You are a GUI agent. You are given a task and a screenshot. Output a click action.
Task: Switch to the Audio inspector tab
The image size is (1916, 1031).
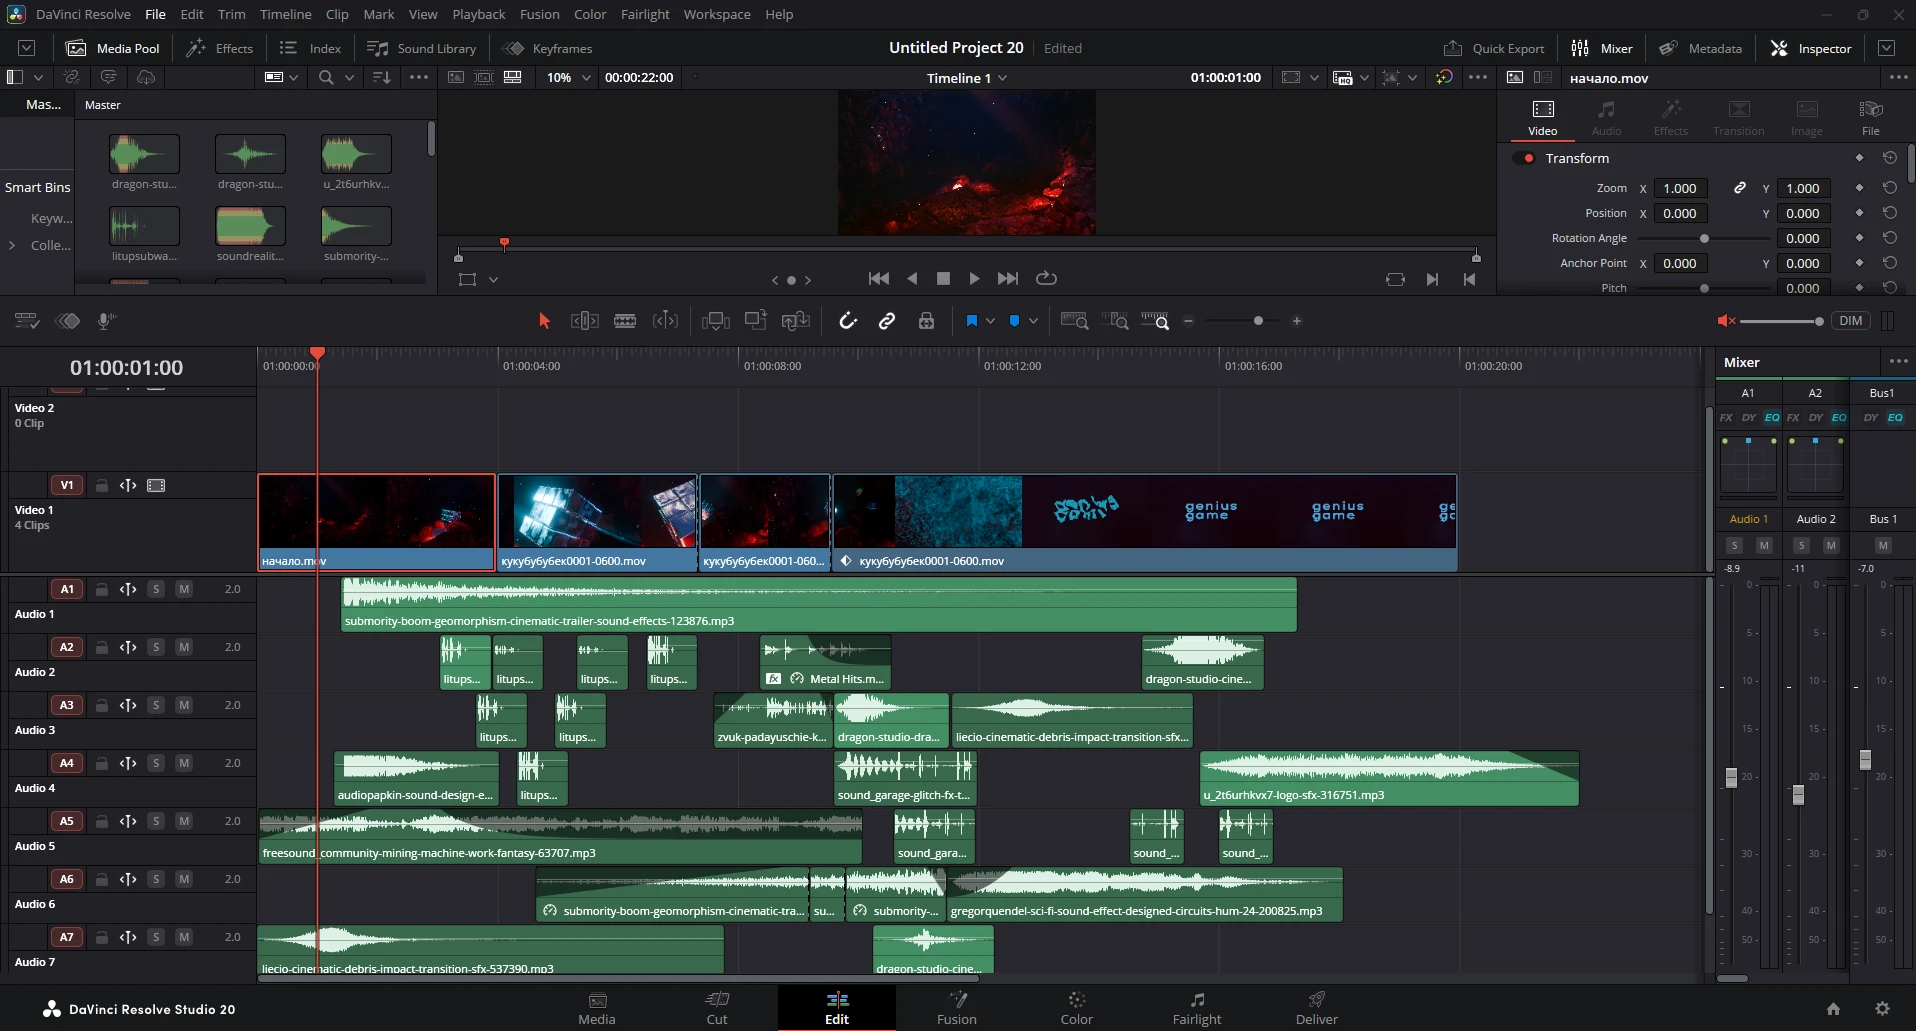tap(1606, 118)
